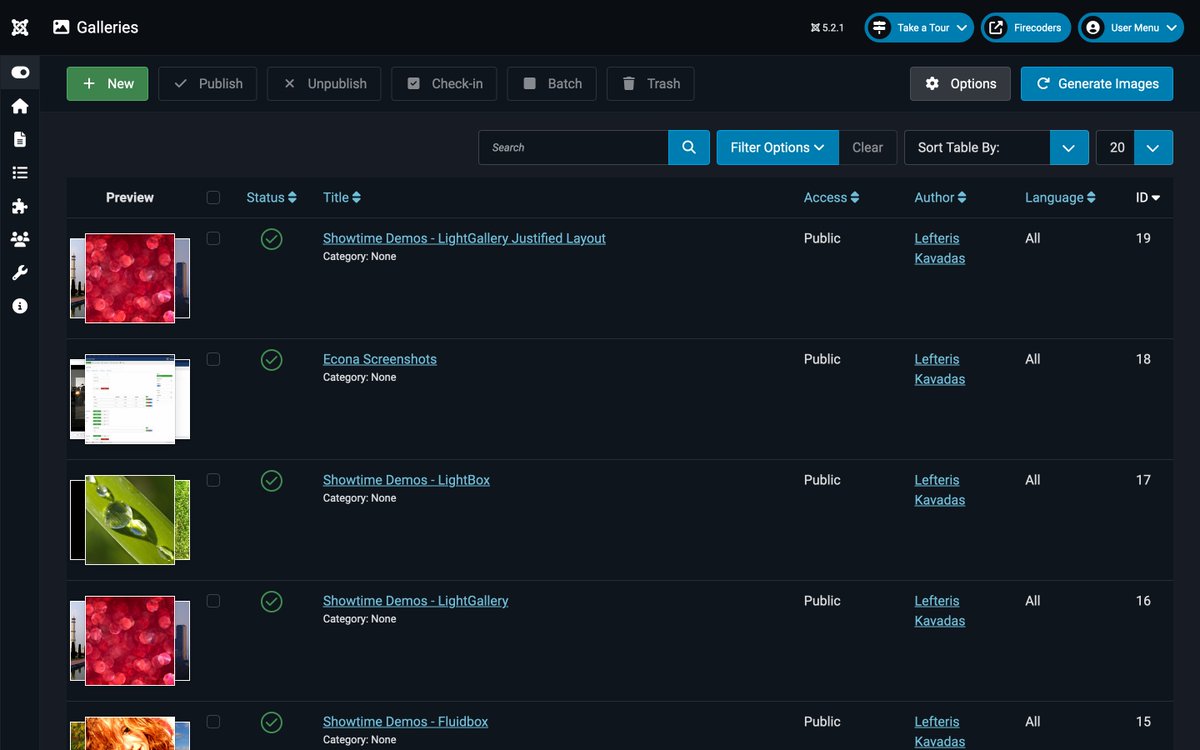Click the Batch toolbar button
1200x750 pixels.
(552, 84)
